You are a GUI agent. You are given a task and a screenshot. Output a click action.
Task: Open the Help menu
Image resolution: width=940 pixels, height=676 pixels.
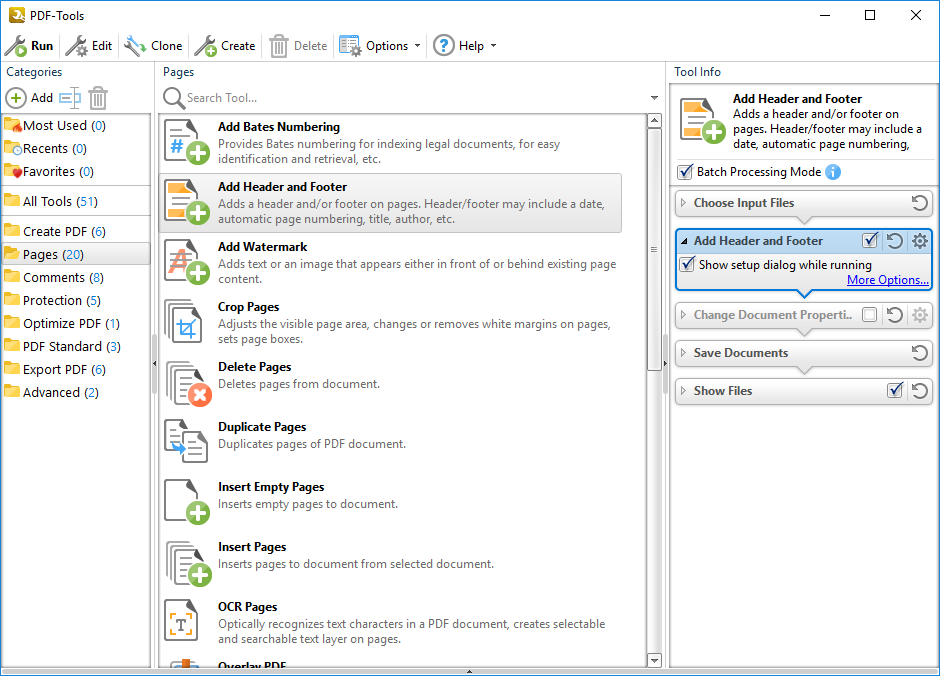click(464, 46)
